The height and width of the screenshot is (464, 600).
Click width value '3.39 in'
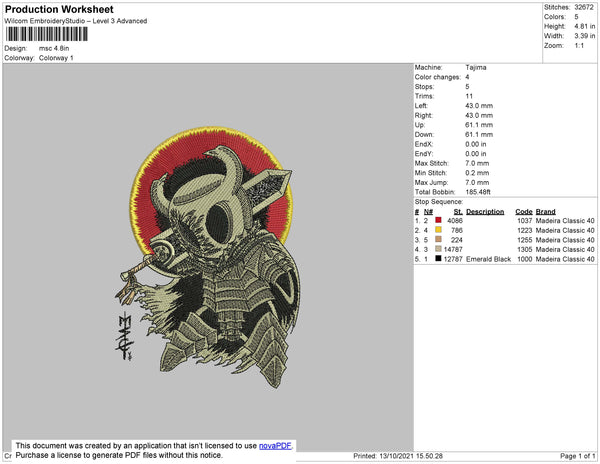pyautogui.click(x=585, y=36)
